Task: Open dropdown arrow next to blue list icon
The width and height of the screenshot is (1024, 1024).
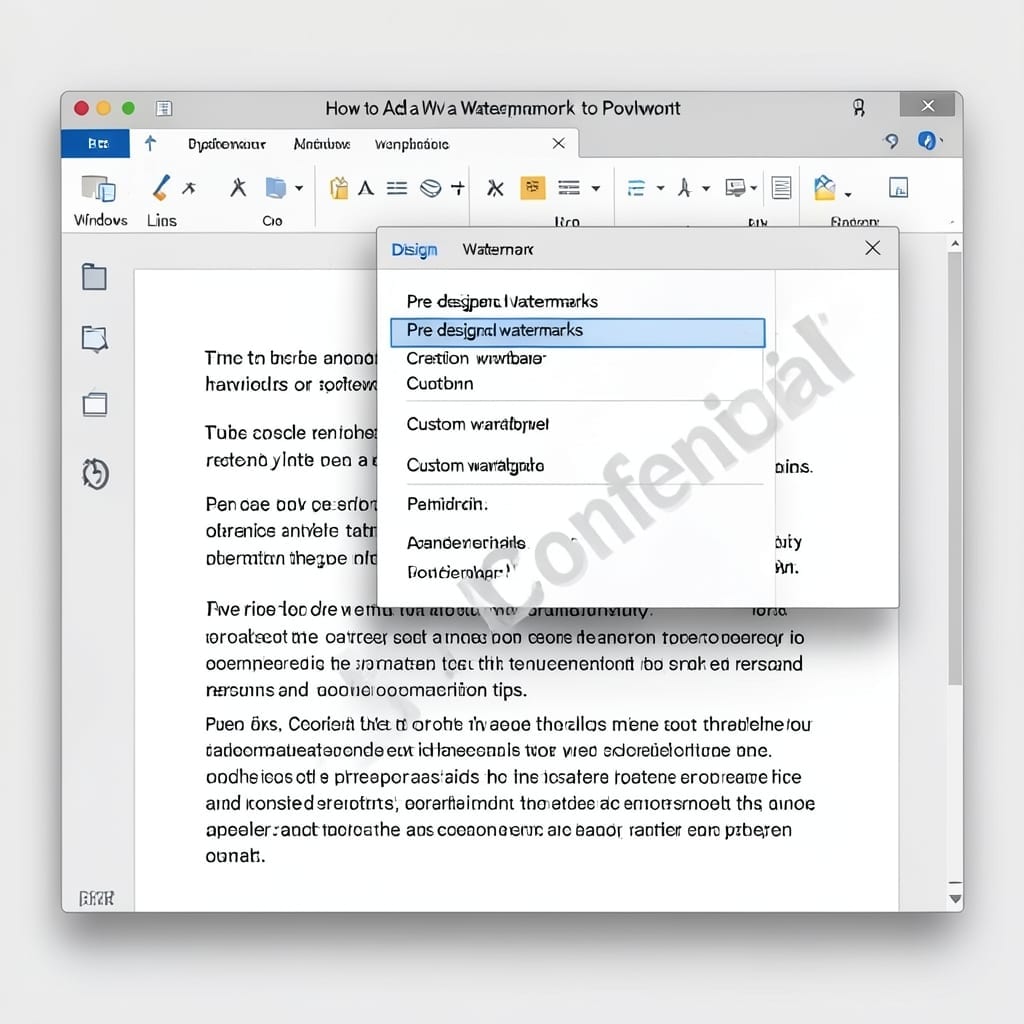Action: [660, 188]
